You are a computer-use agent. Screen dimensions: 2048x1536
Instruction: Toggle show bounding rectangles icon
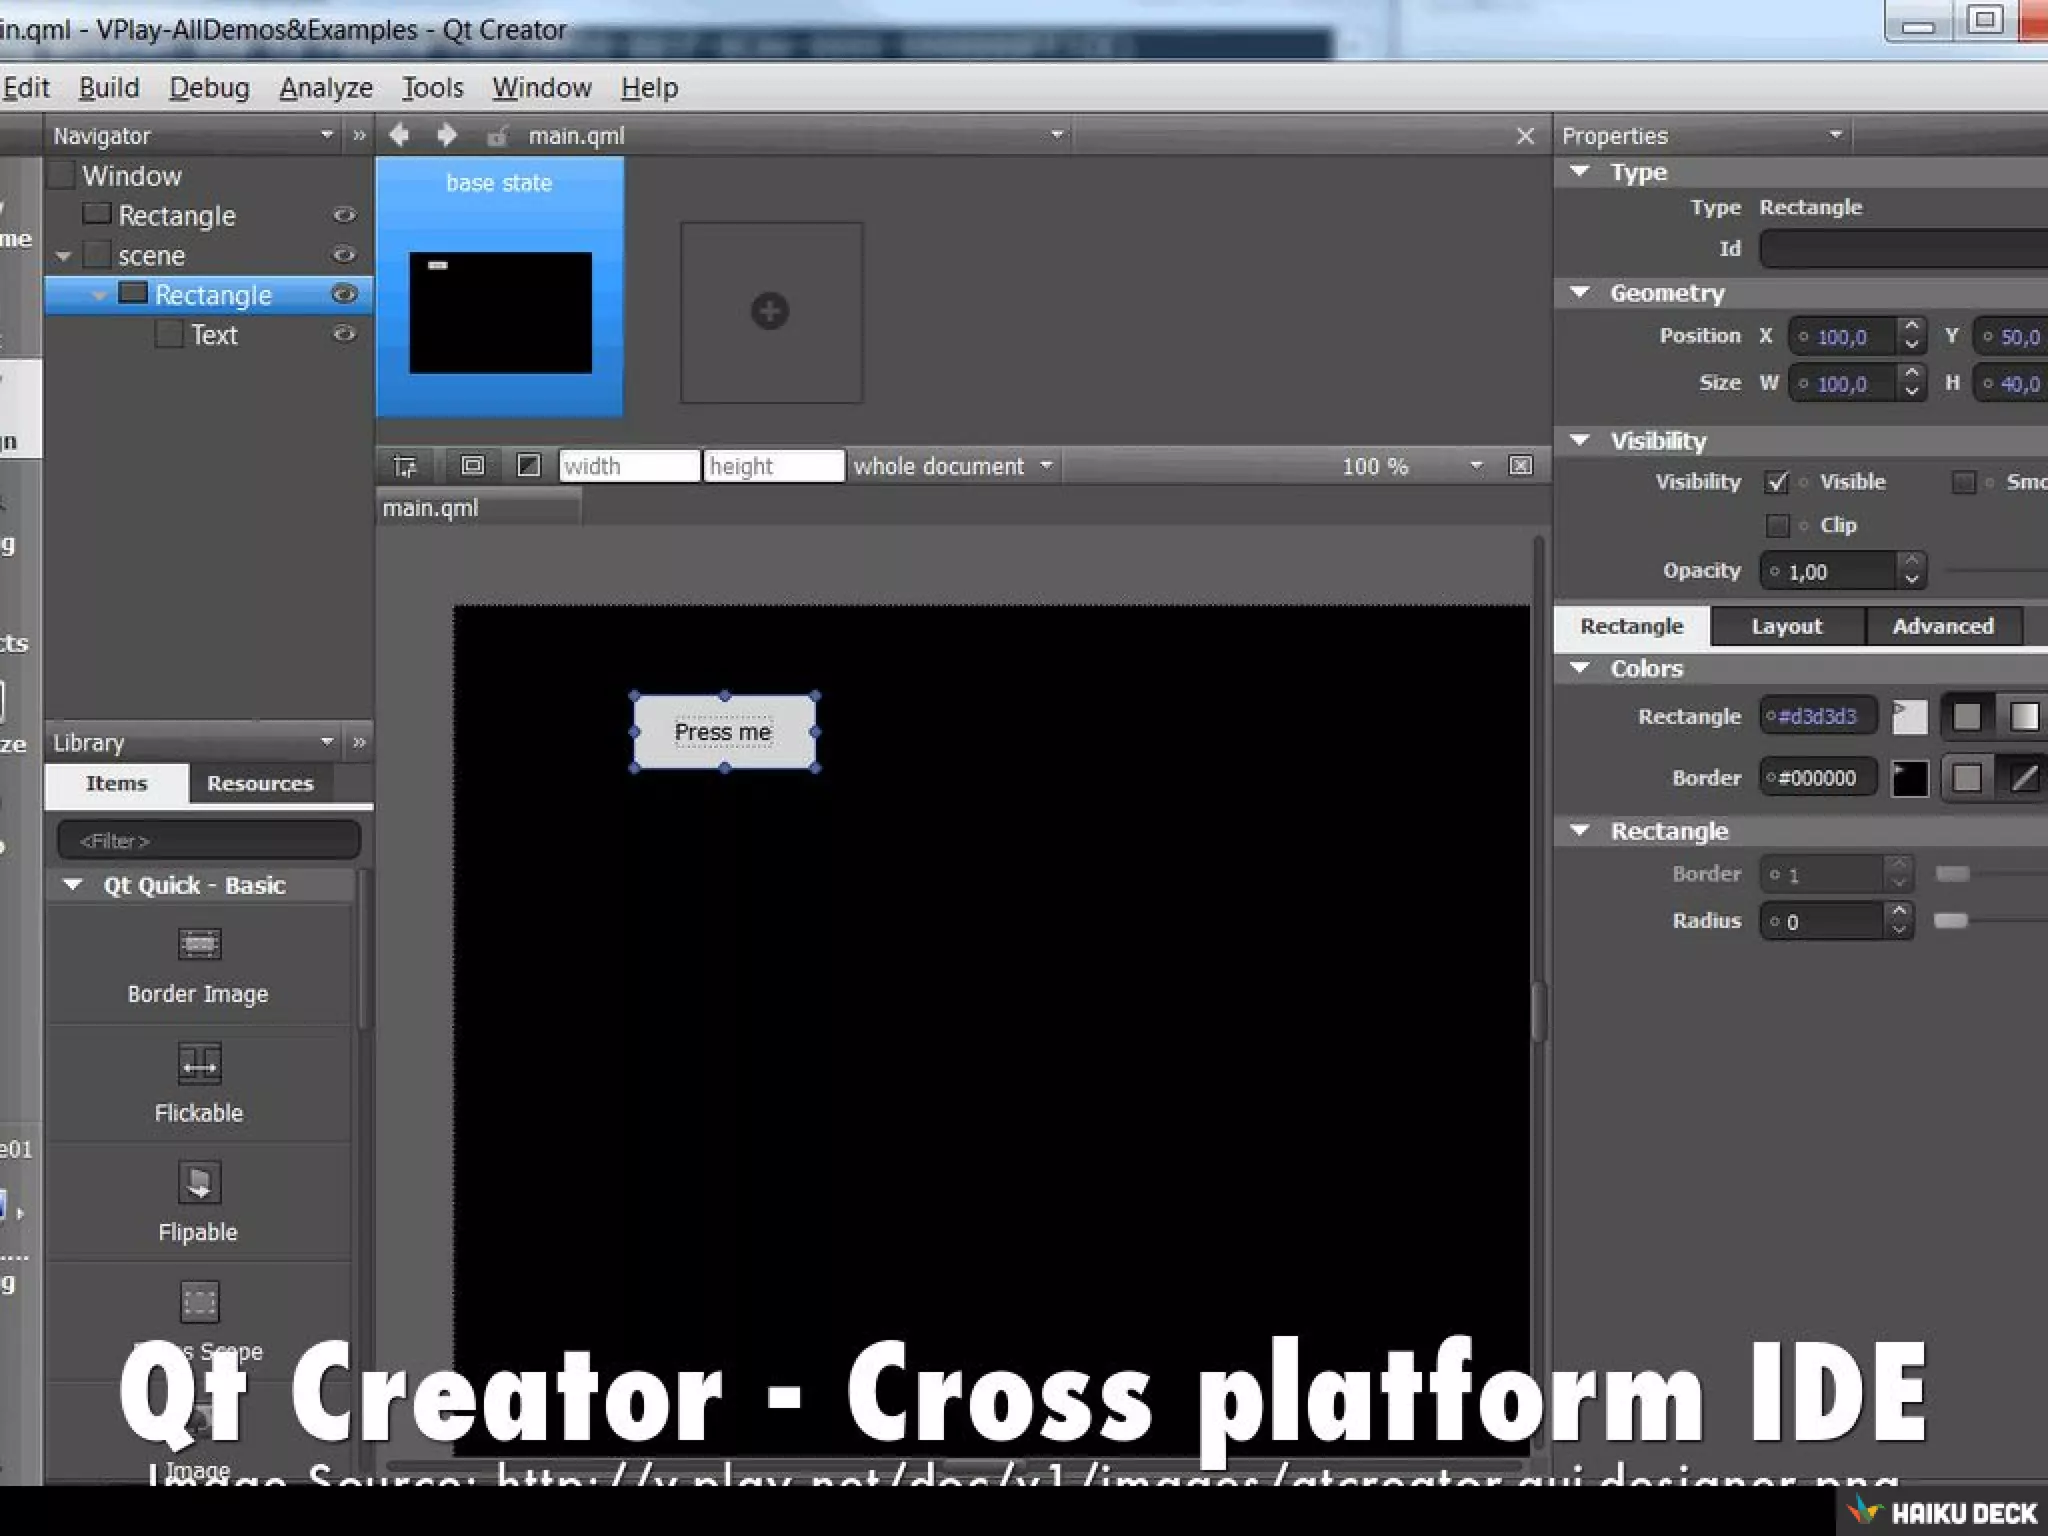pos(472,466)
